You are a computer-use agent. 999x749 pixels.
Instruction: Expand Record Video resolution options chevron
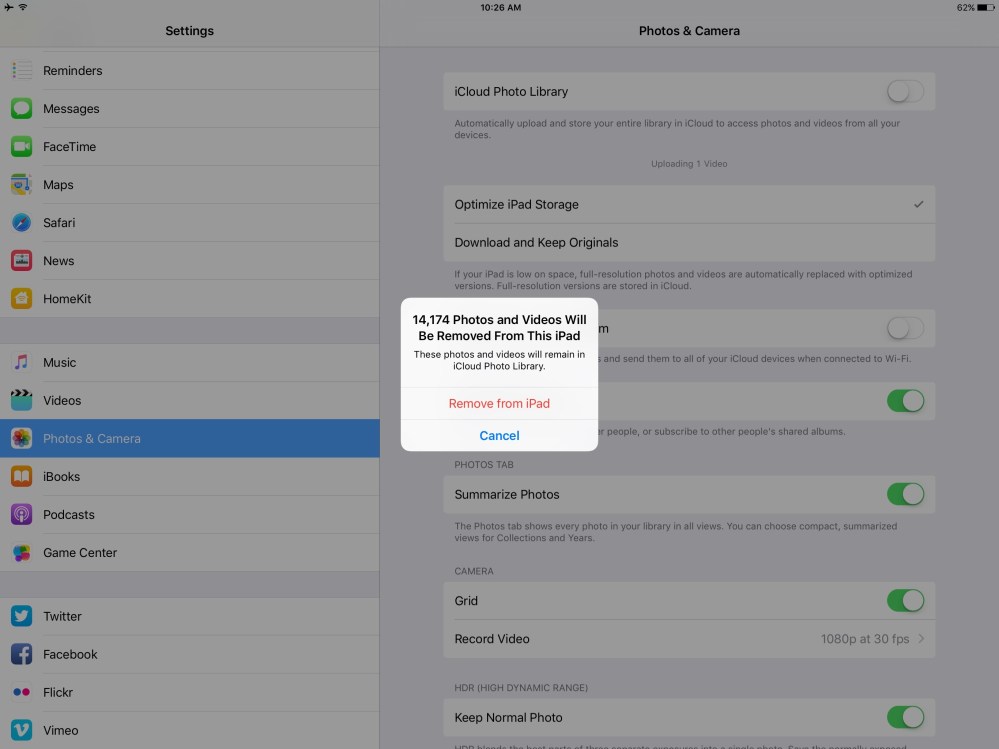920,639
